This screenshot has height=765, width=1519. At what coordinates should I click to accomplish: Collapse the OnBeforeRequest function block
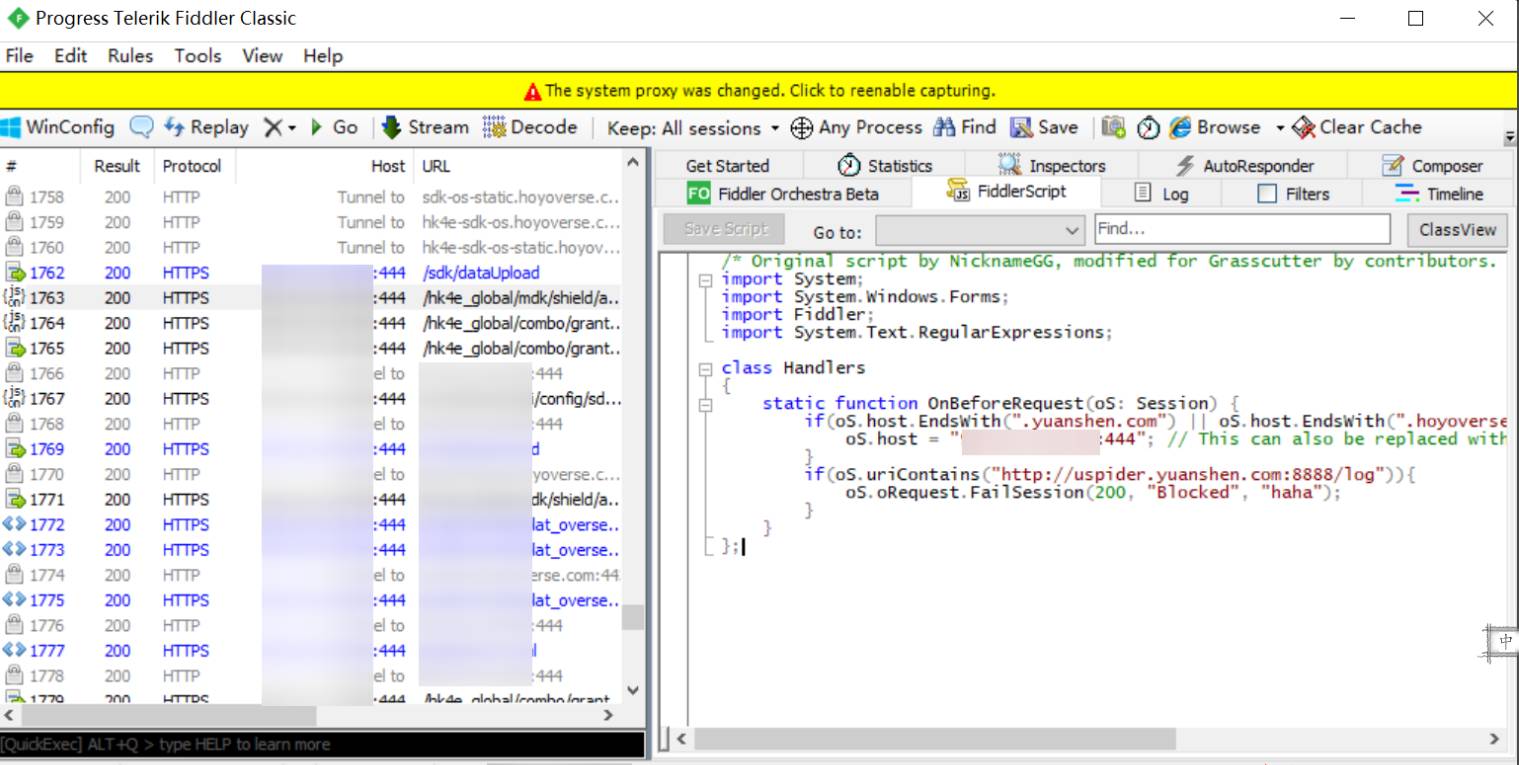(706, 404)
